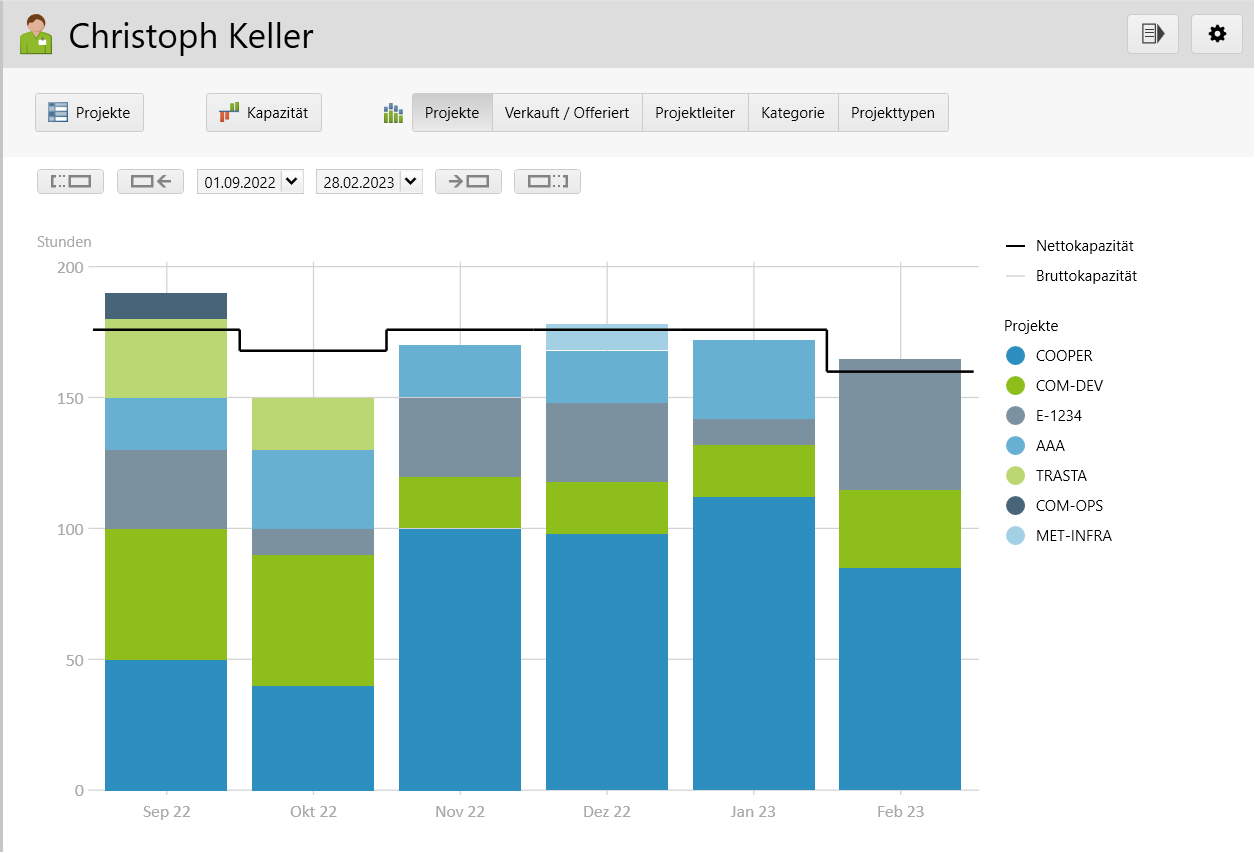This screenshot has width=1255, height=853.
Task: Open the export report icon
Action: pyautogui.click(x=1152, y=33)
